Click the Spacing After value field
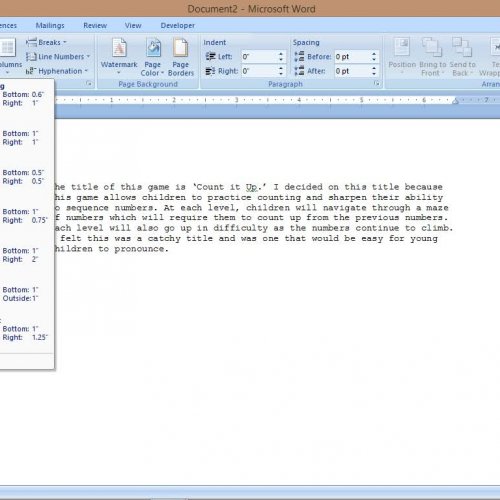 pos(352,71)
